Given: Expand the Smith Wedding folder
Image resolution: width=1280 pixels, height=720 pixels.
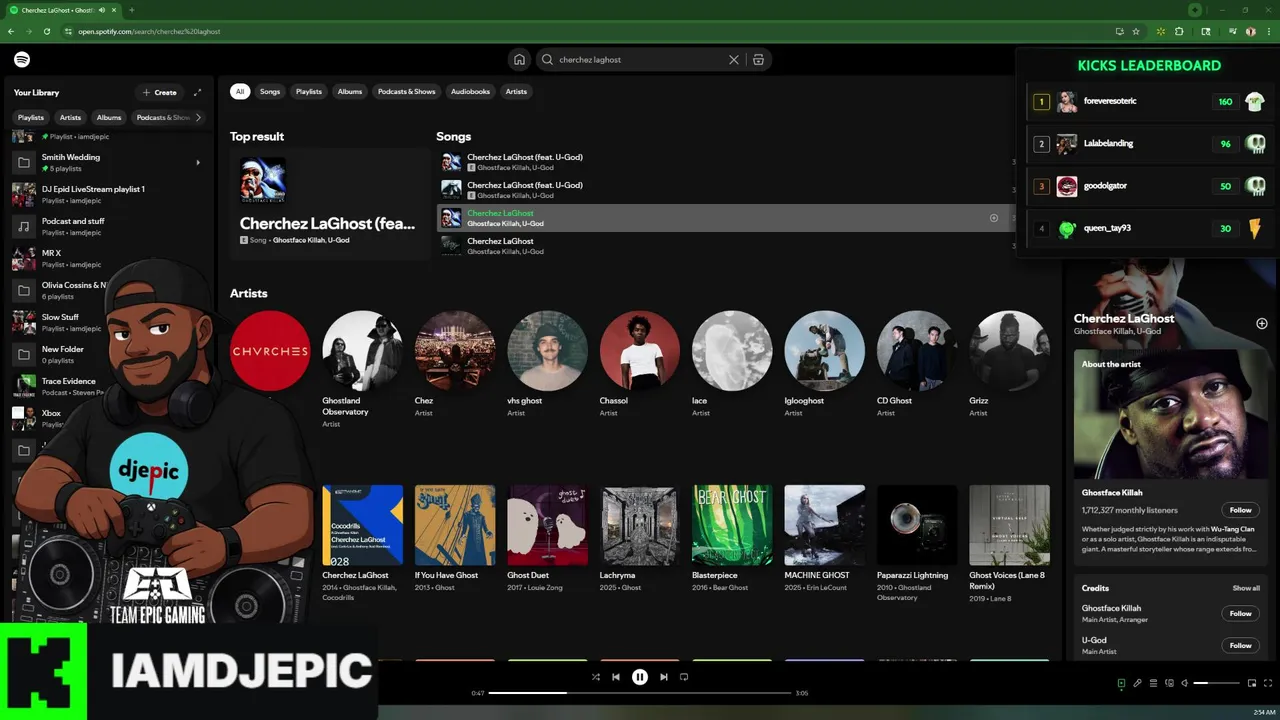Looking at the screenshot, I should click(197, 162).
